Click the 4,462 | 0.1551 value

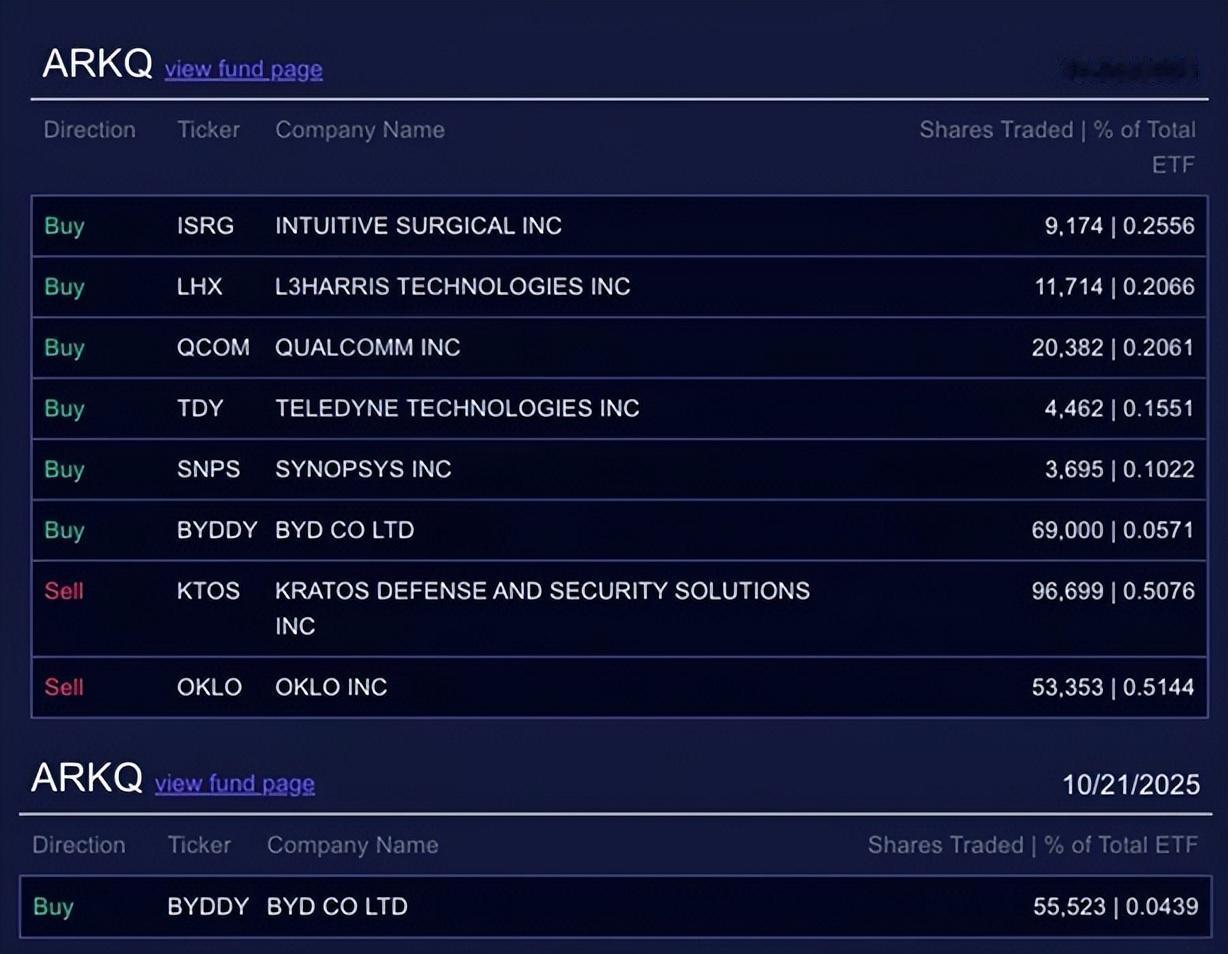(x=1119, y=409)
